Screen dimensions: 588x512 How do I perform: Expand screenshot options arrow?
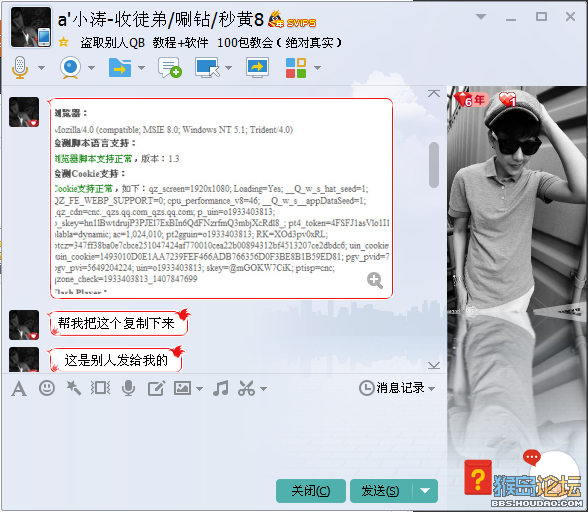click(x=264, y=389)
